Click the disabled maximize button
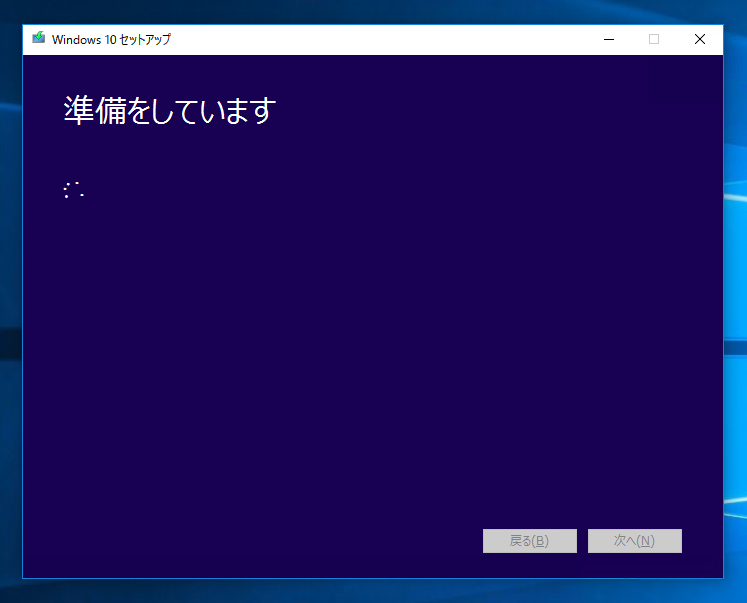747x603 pixels. pos(654,39)
